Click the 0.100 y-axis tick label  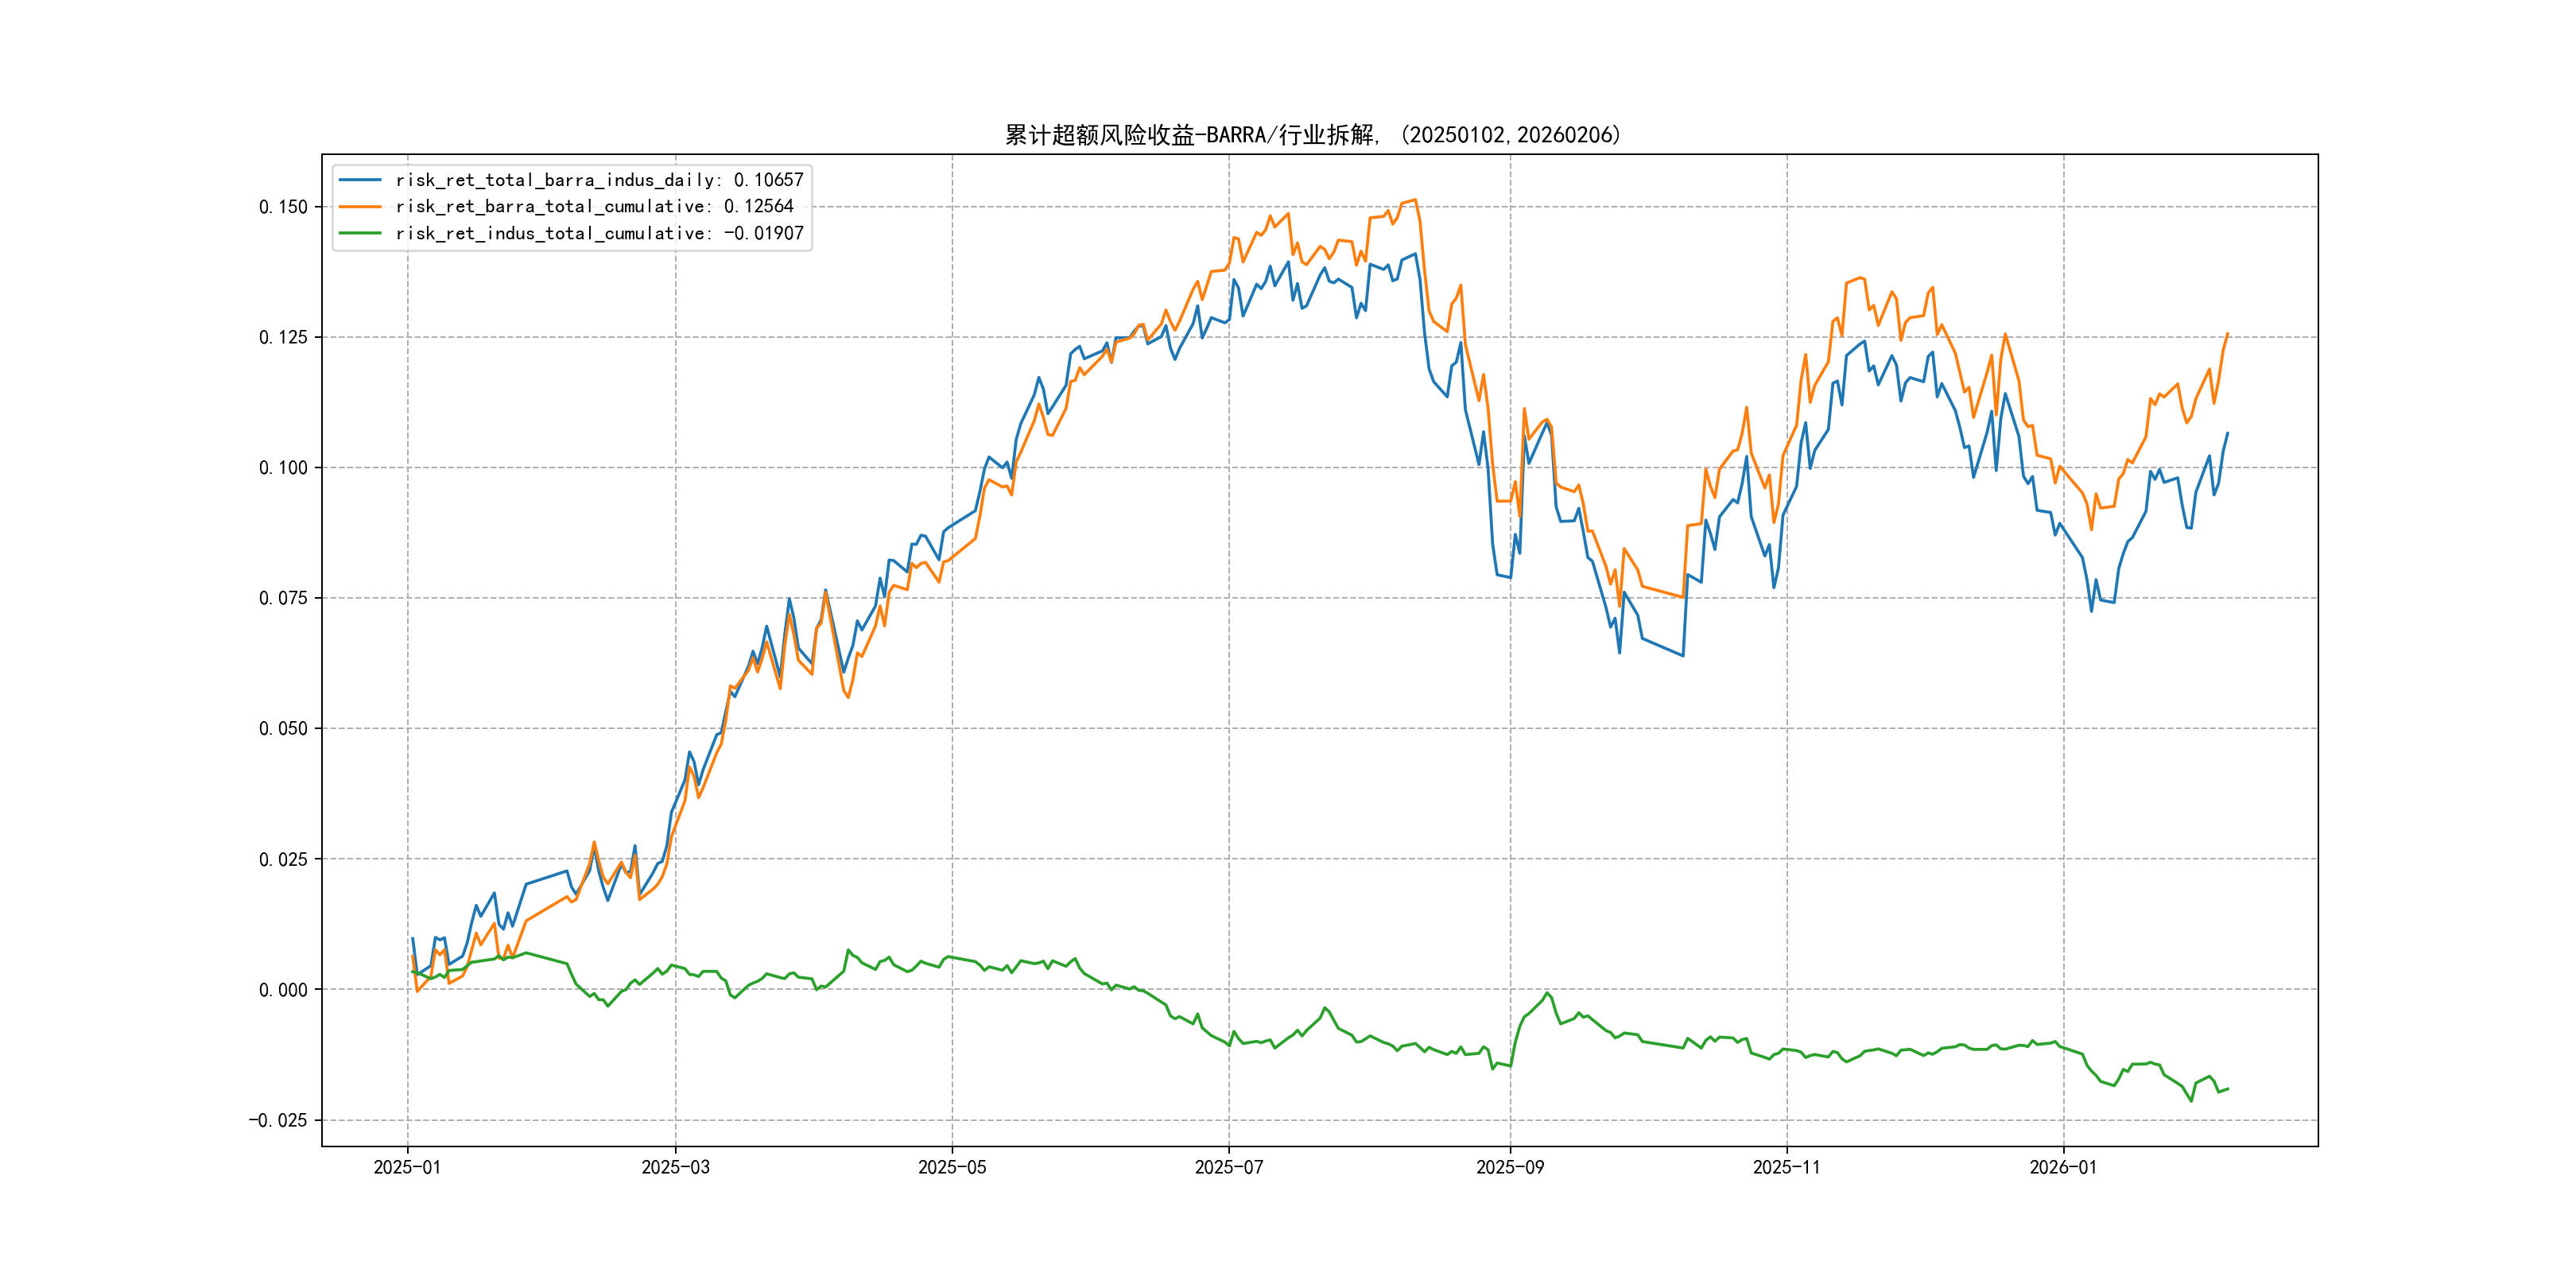click(283, 468)
